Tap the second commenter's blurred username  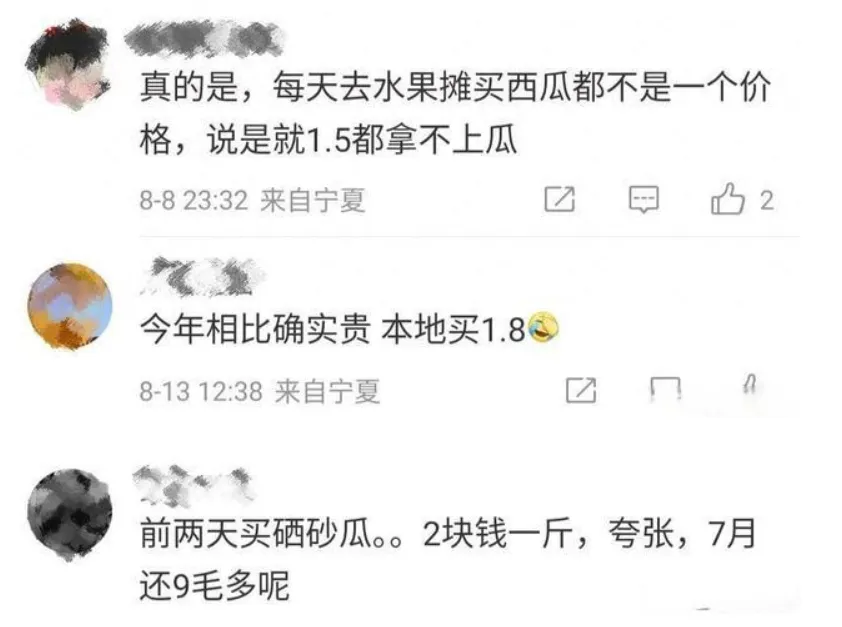[x=203, y=276]
